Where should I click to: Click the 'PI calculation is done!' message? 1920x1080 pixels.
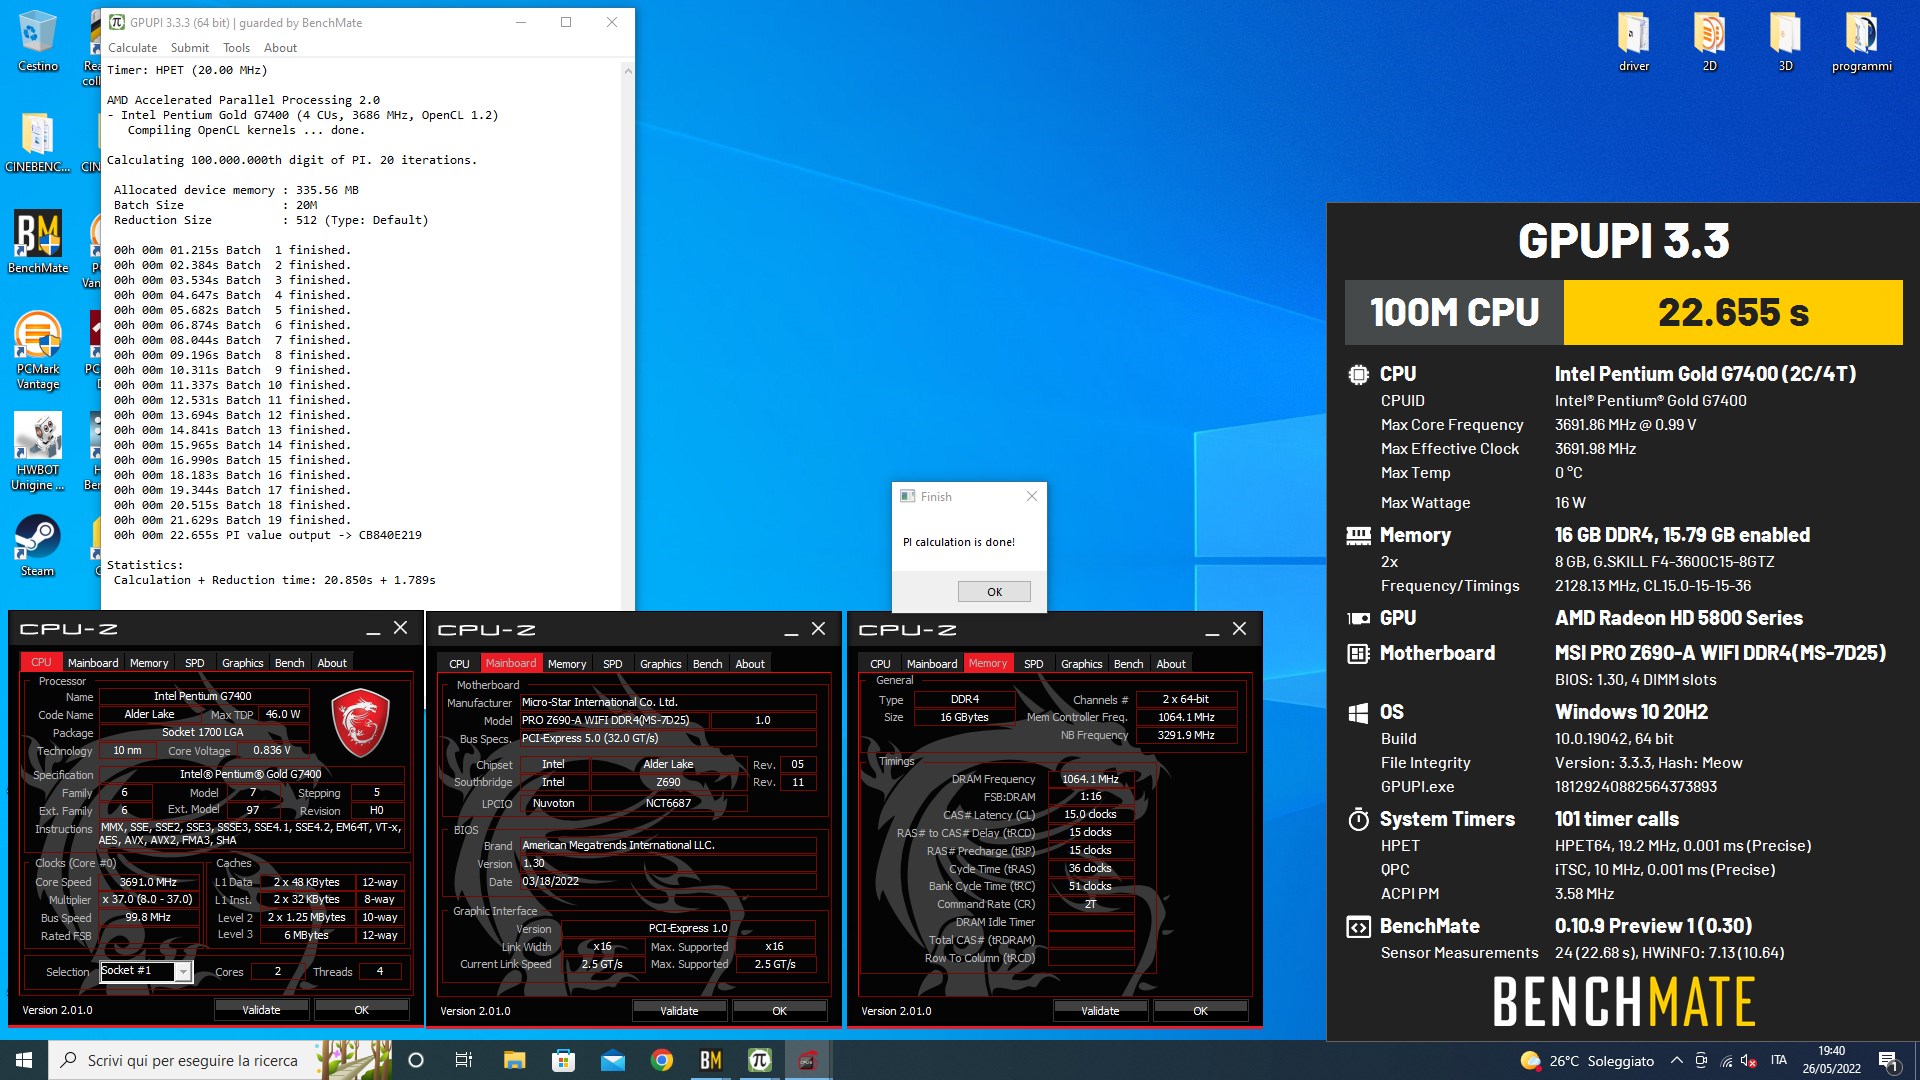coord(958,542)
